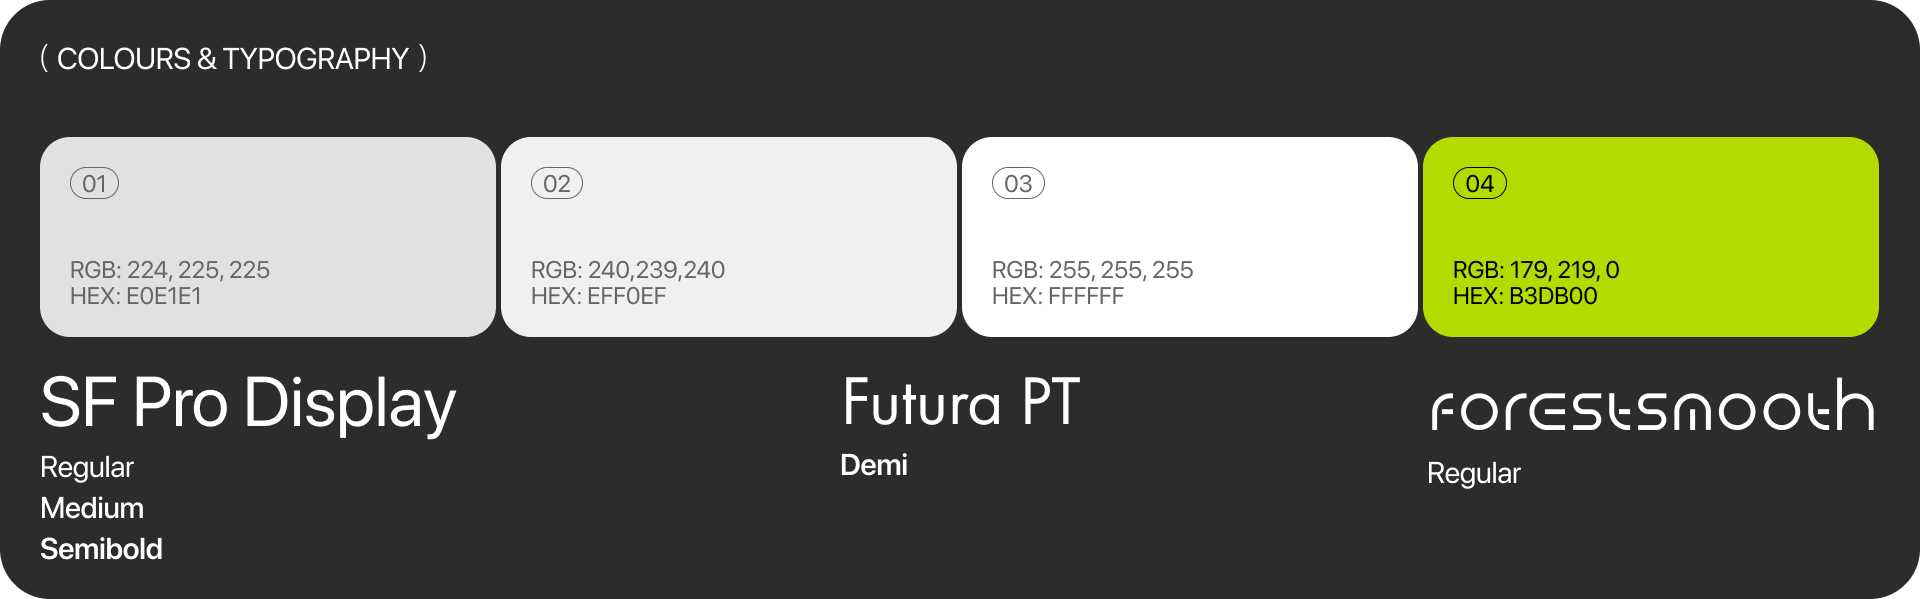Click the RGB: 240,239,240 value

click(627, 270)
